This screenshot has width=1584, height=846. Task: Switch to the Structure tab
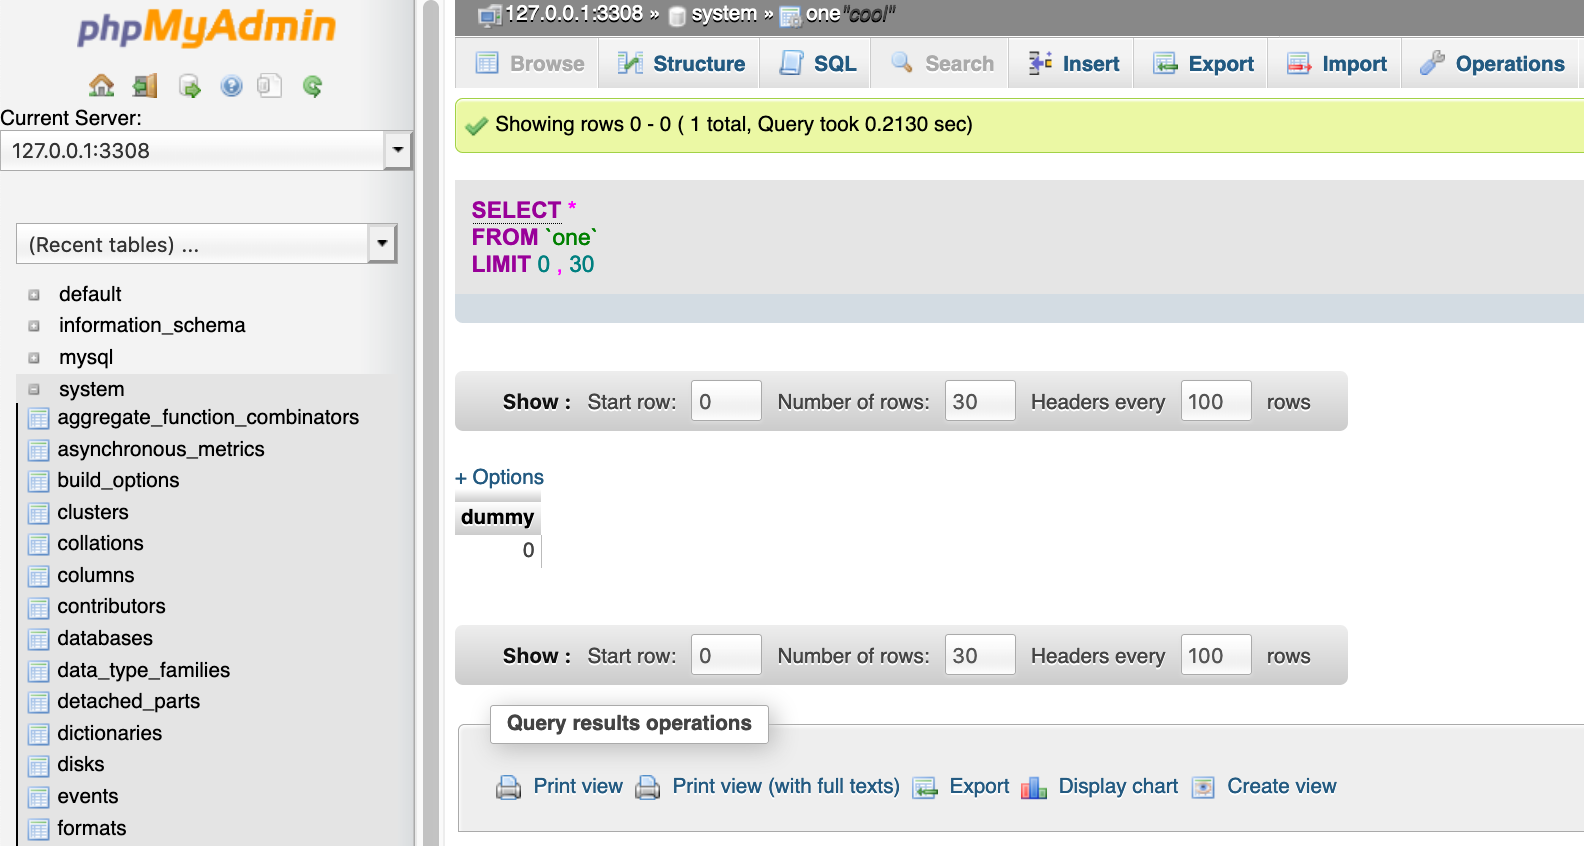[679, 63]
